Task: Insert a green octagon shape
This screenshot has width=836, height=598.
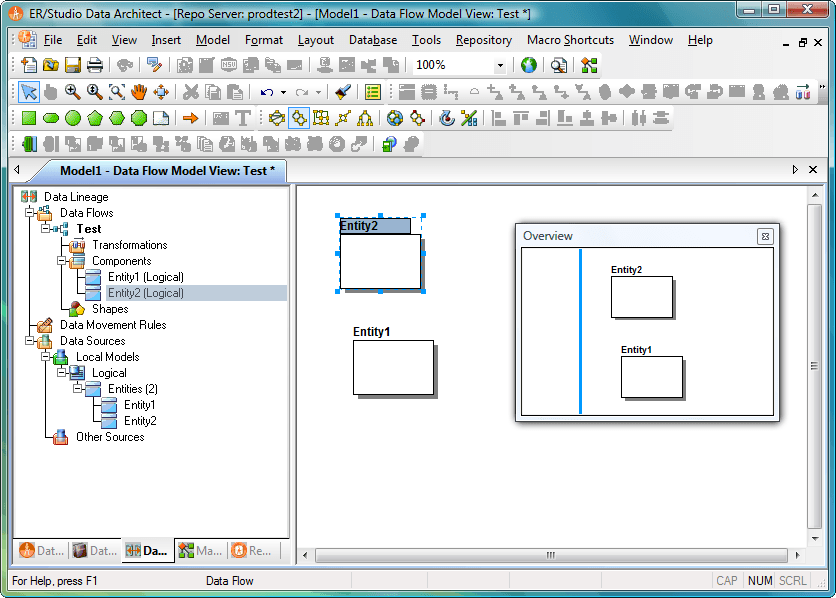Action: tap(139, 118)
